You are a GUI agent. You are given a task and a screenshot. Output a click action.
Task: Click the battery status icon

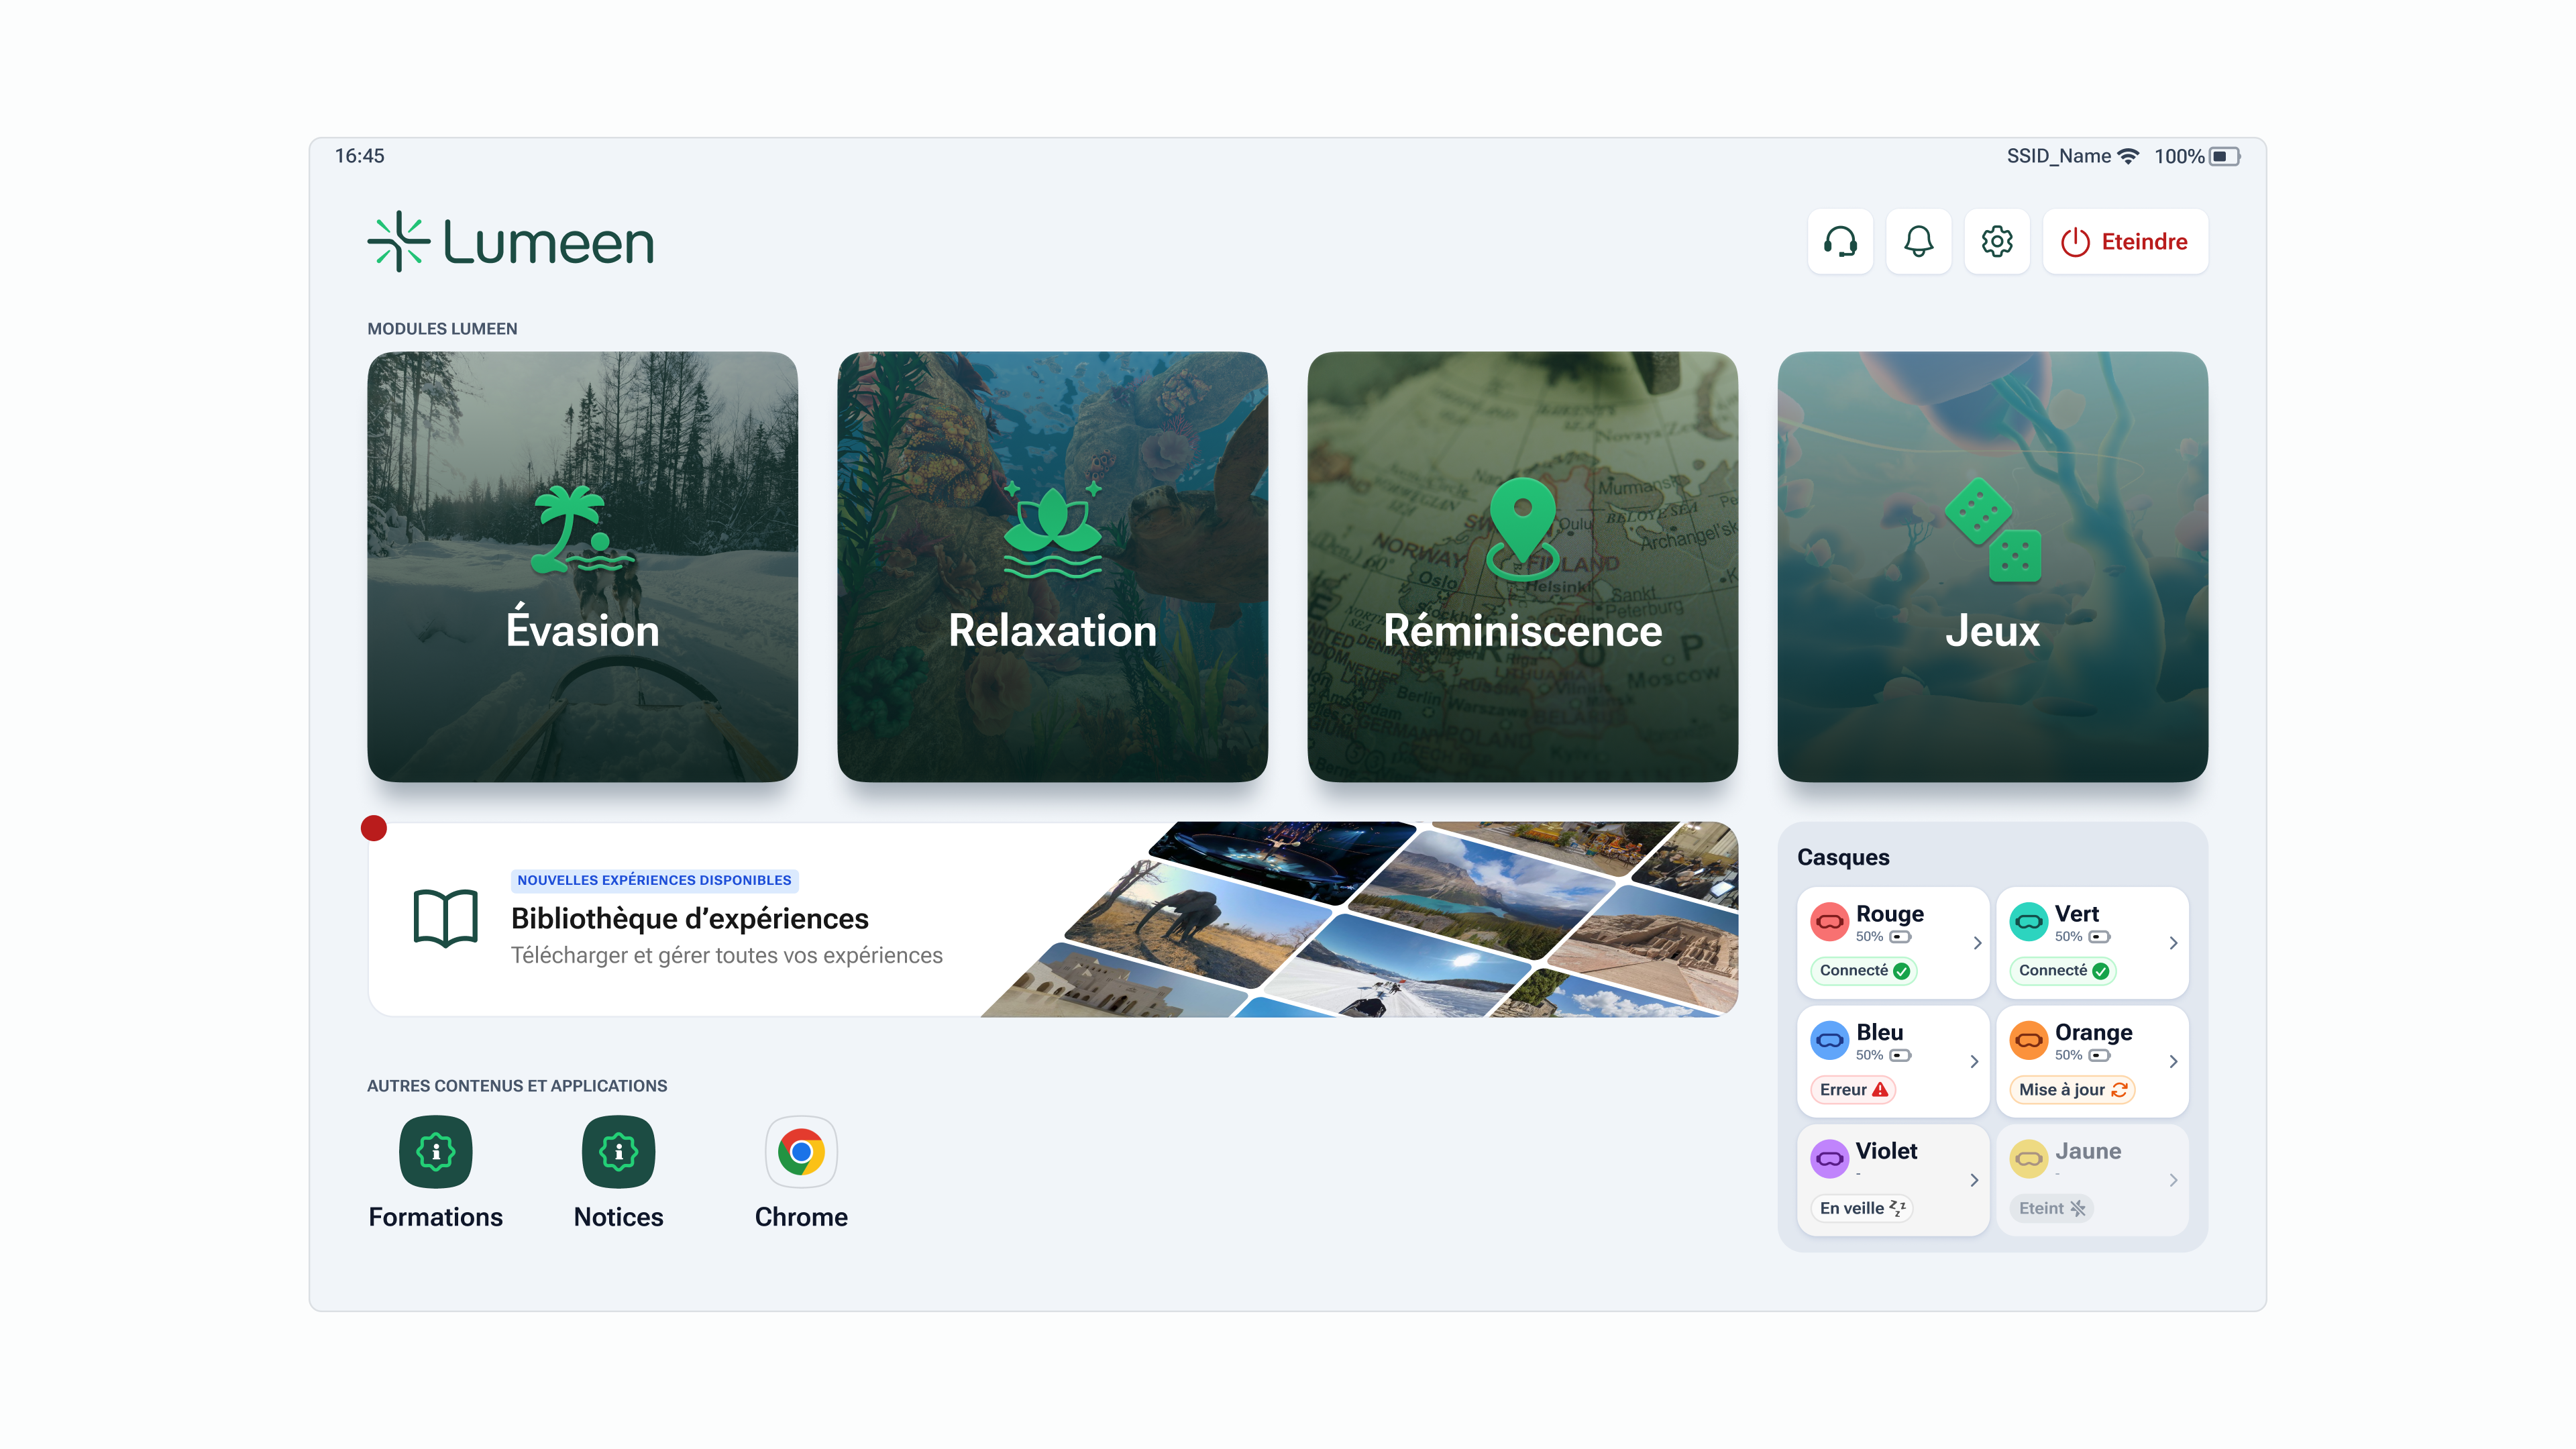pyautogui.click(x=2224, y=156)
